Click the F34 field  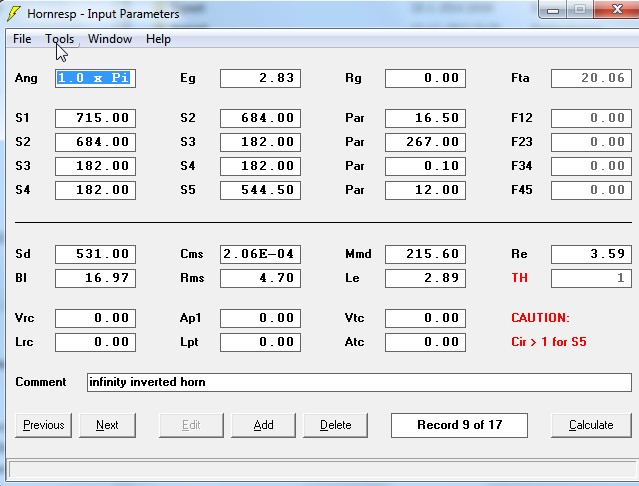(x=591, y=166)
